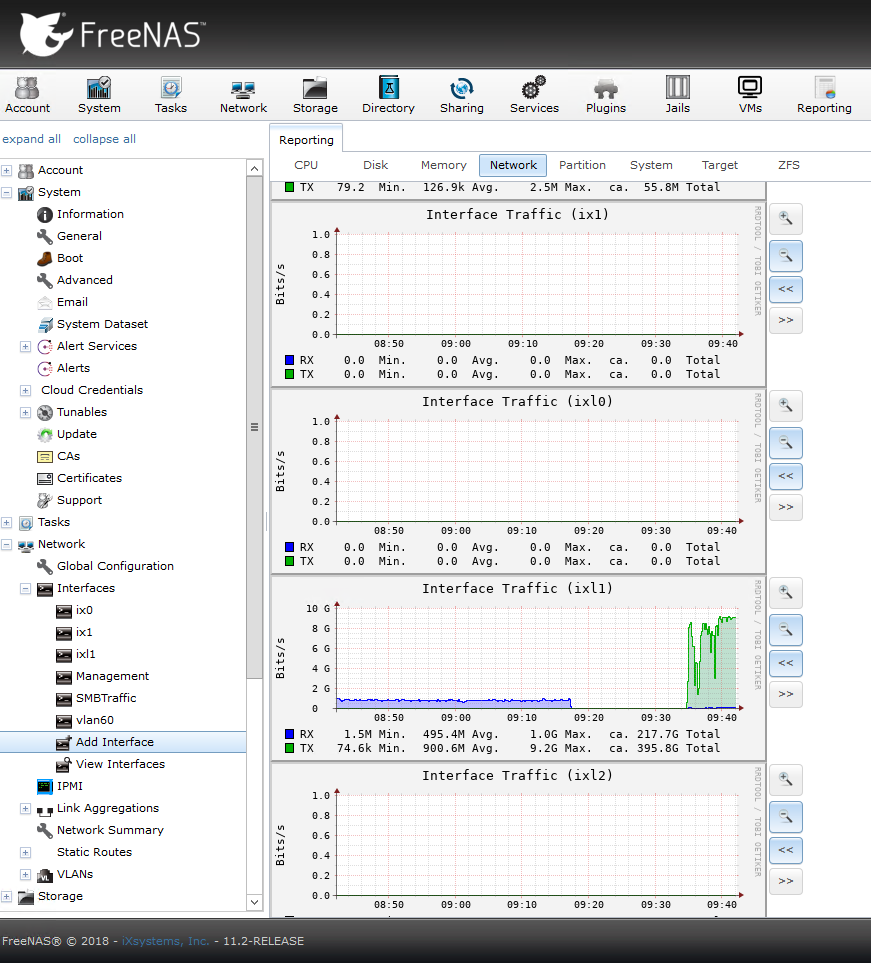This screenshot has height=963, width=871.
Task: Open IPMI in the Network tree
Action: click(x=69, y=786)
